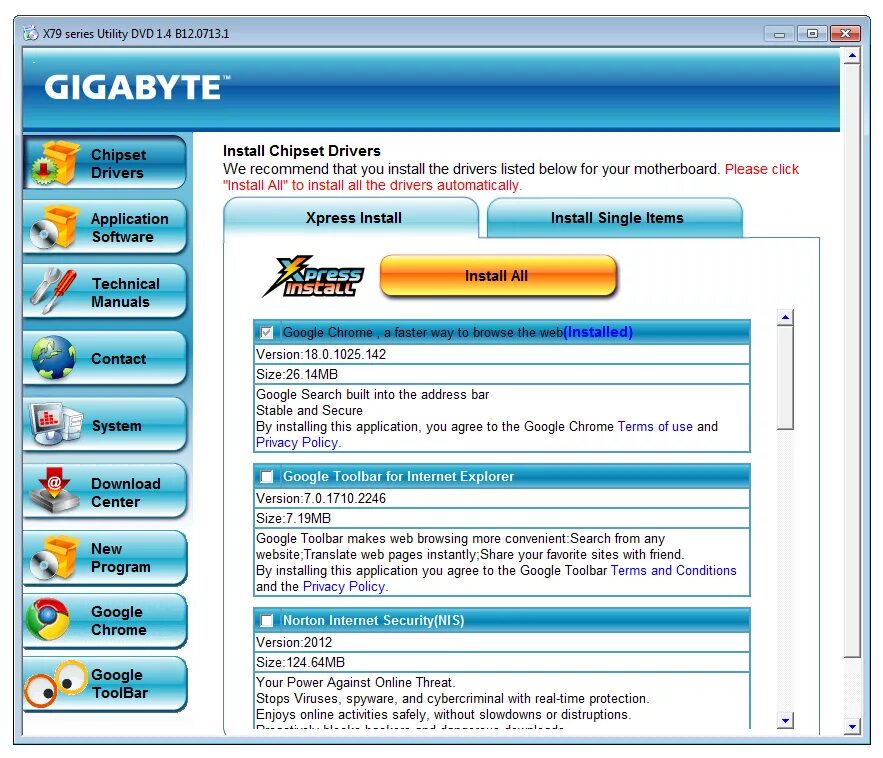Click the Version:7.0.1710.2246 row
This screenshot has height=758, width=883.
point(501,498)
